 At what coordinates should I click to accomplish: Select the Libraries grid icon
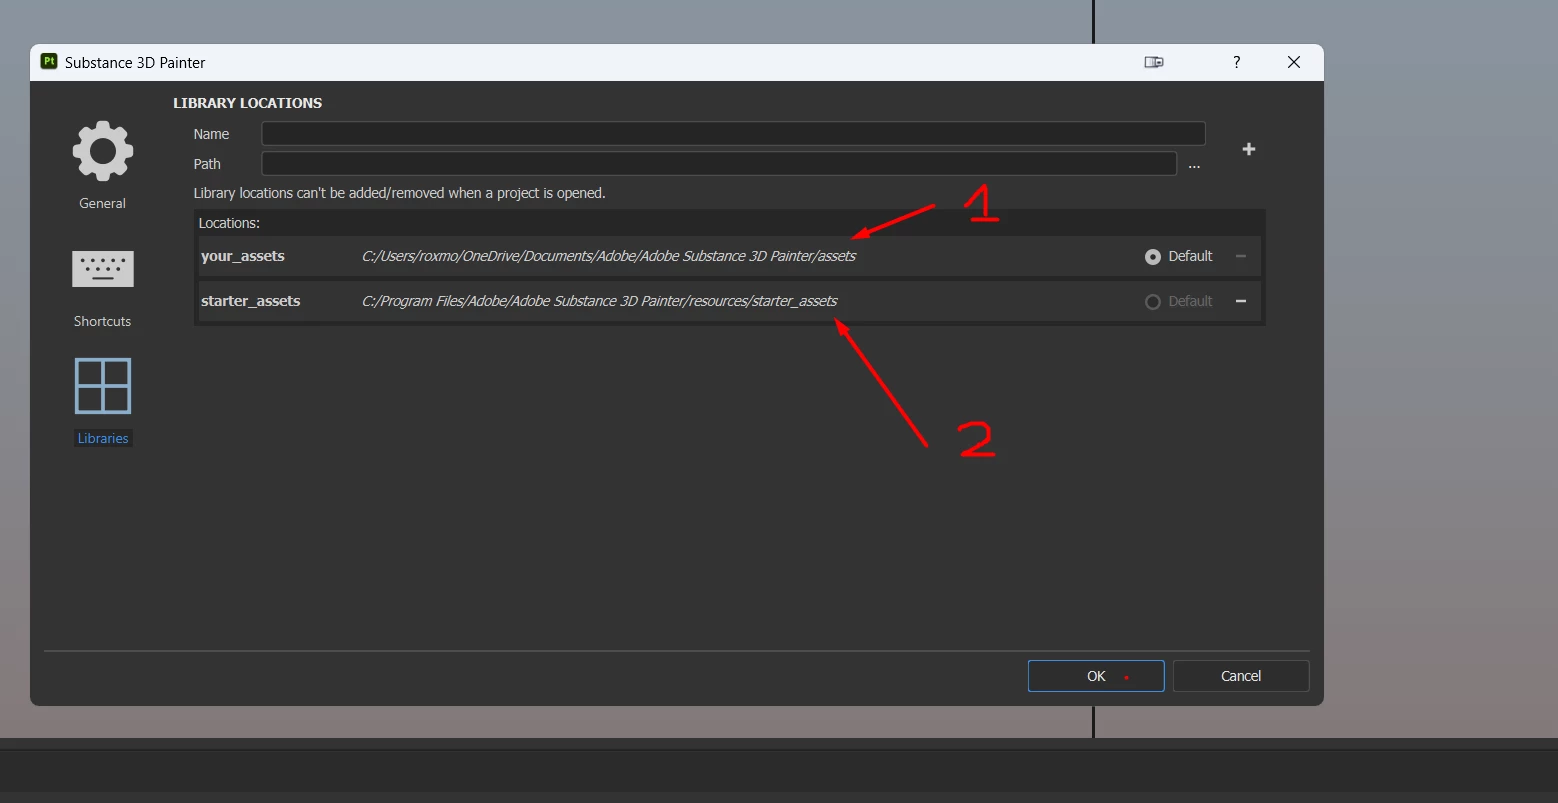(x=103, y=386)
